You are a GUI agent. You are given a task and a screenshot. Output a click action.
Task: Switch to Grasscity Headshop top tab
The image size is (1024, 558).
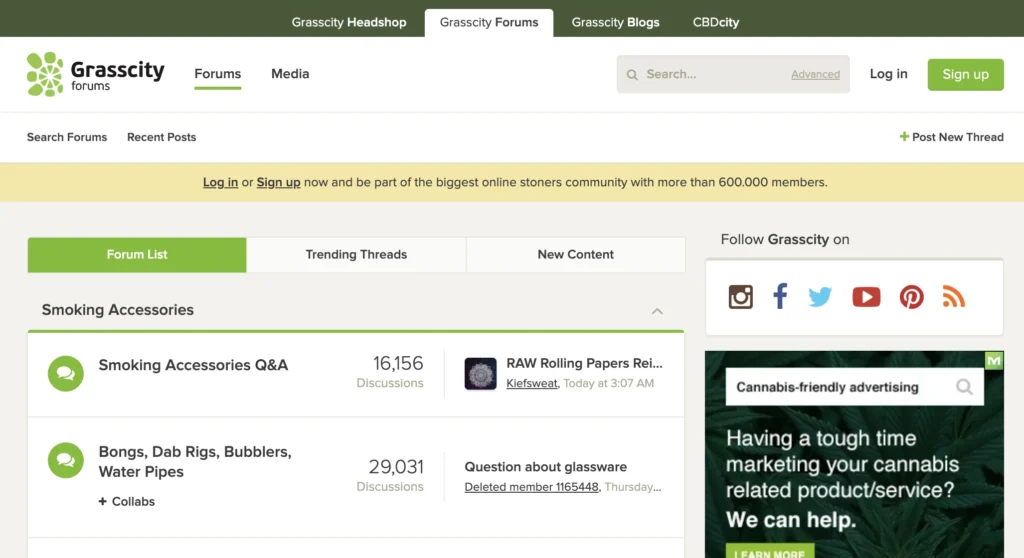349,22
